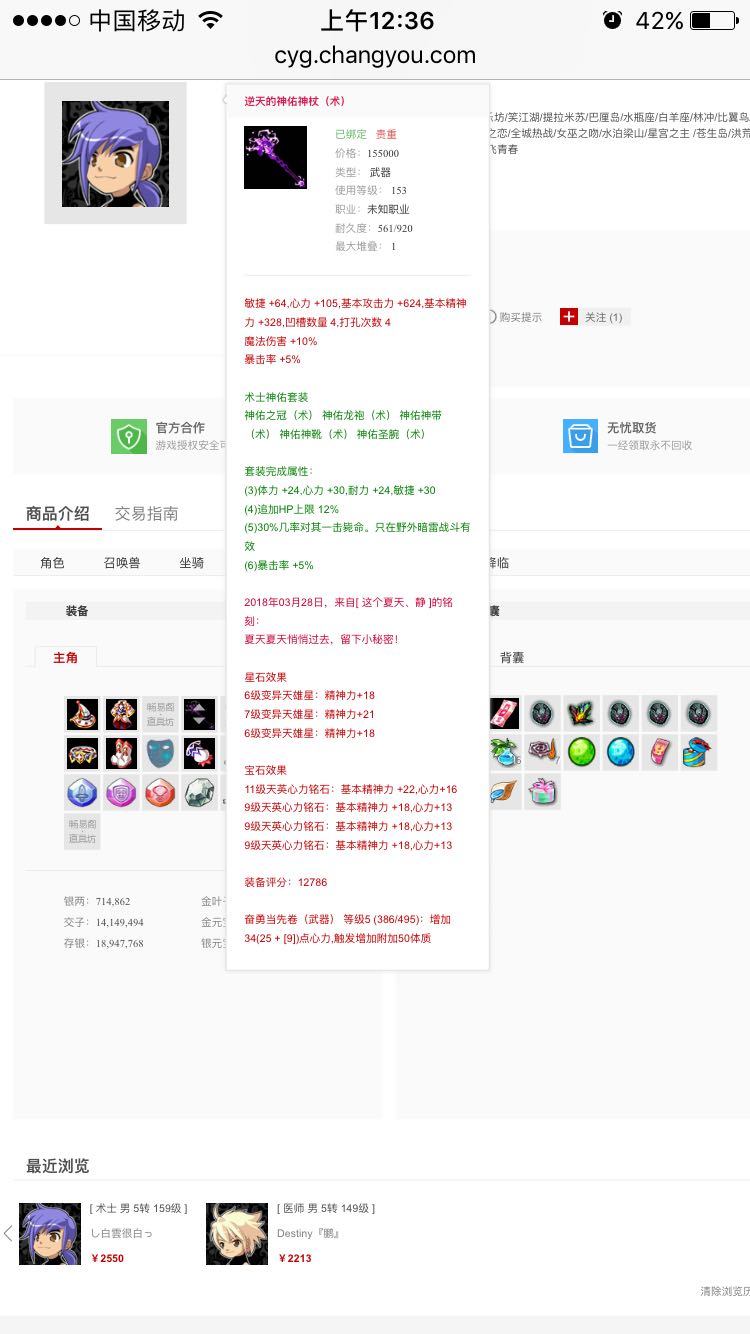750x1334 pixels.
Task: Select the blue ball bag item
Action: 621,752
